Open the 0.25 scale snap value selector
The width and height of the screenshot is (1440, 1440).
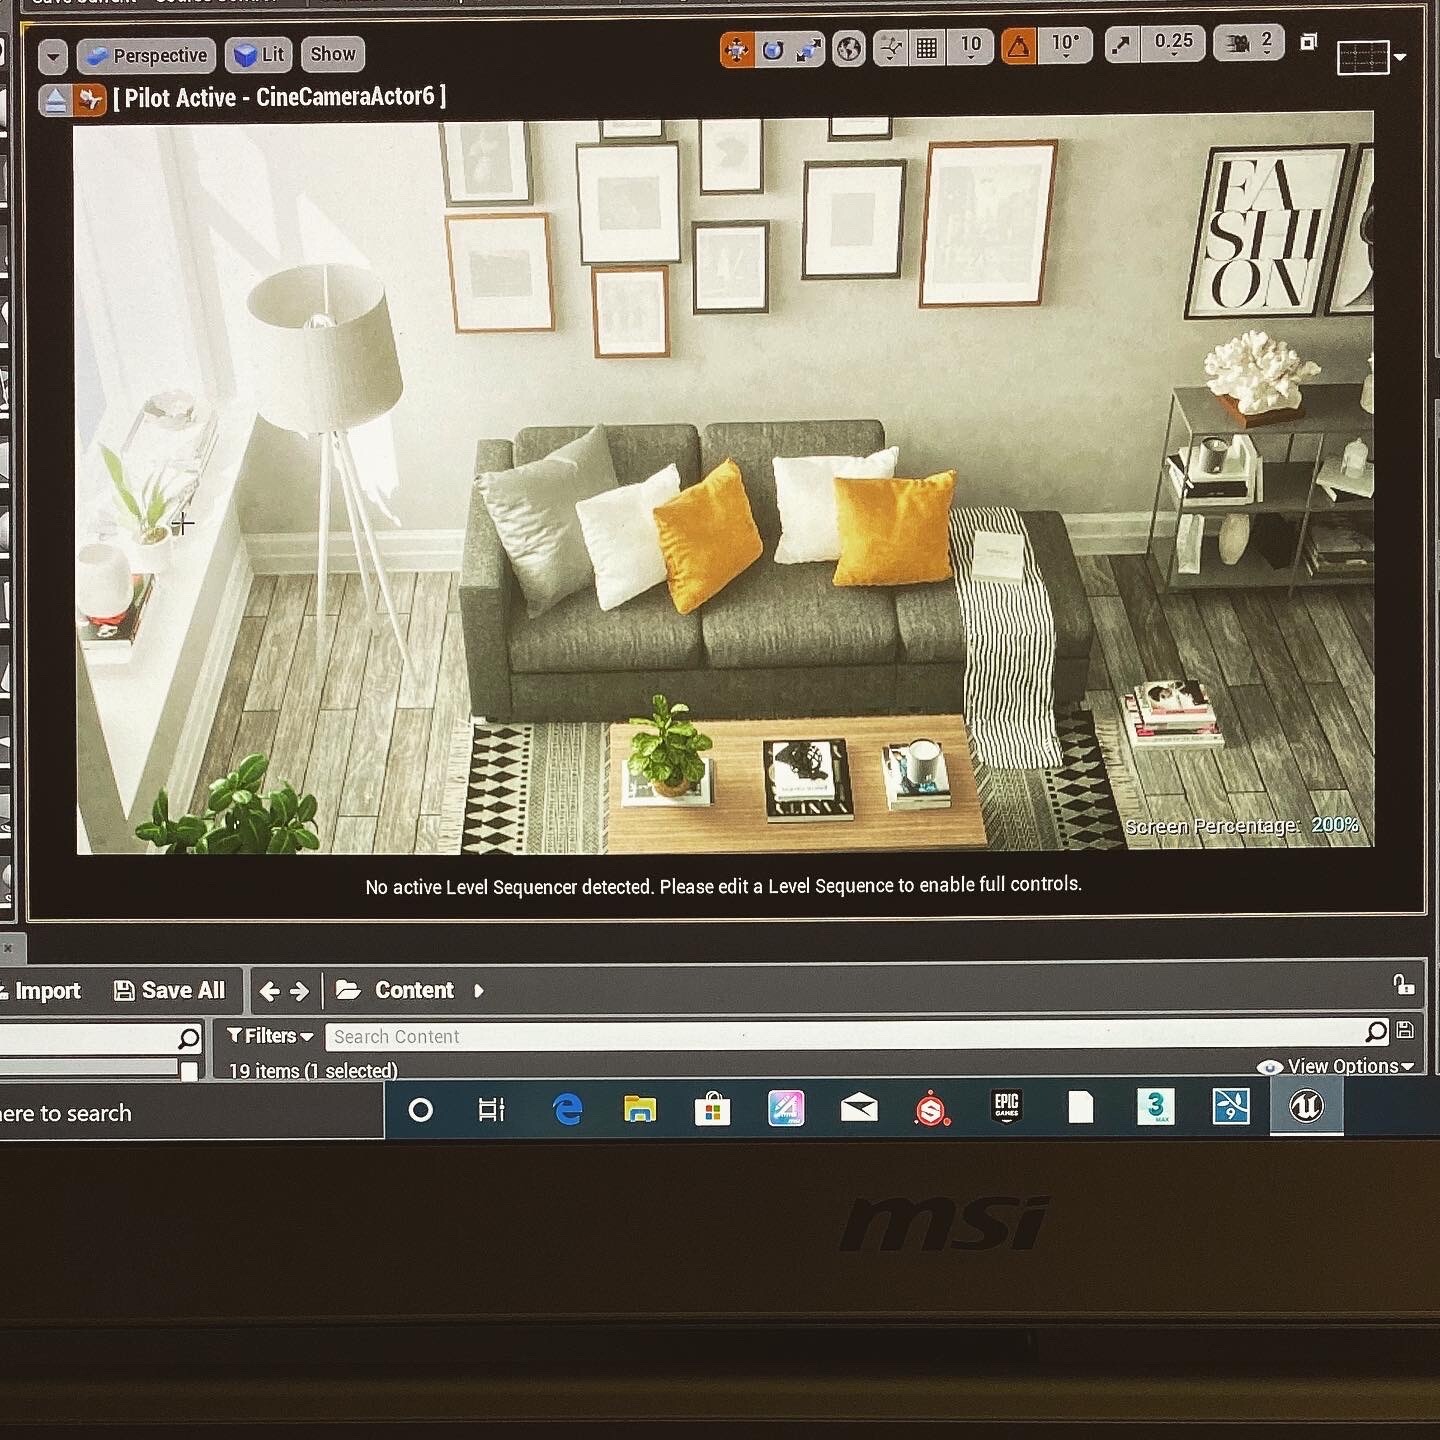pyautogui.click(x=1172, y=43)
